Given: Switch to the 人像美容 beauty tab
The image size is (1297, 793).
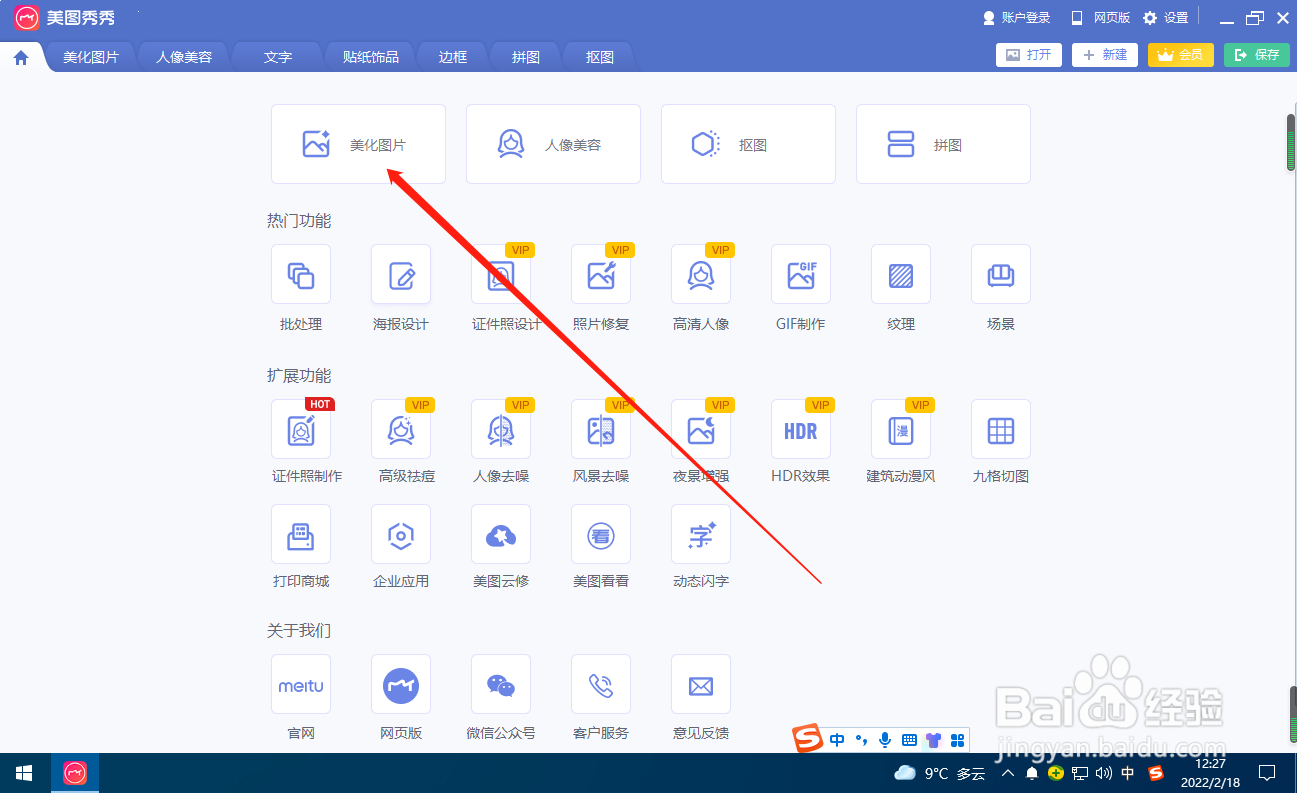Looking at the screenshot, I should tap(183, 57).
